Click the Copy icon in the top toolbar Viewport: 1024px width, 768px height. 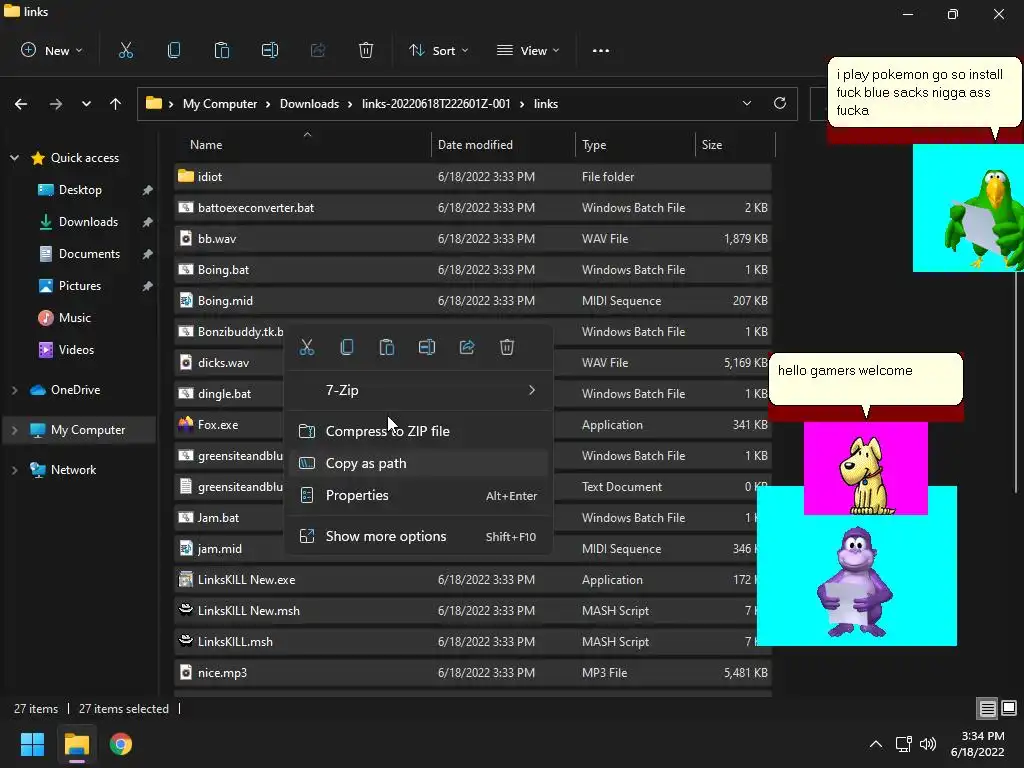[x=174, y=50]
